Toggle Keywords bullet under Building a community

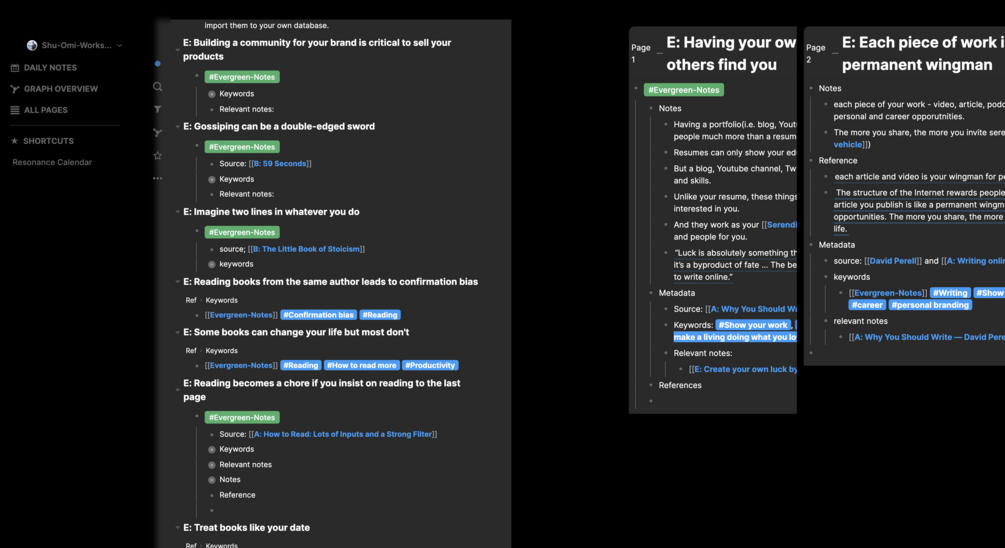pos(212,94)
